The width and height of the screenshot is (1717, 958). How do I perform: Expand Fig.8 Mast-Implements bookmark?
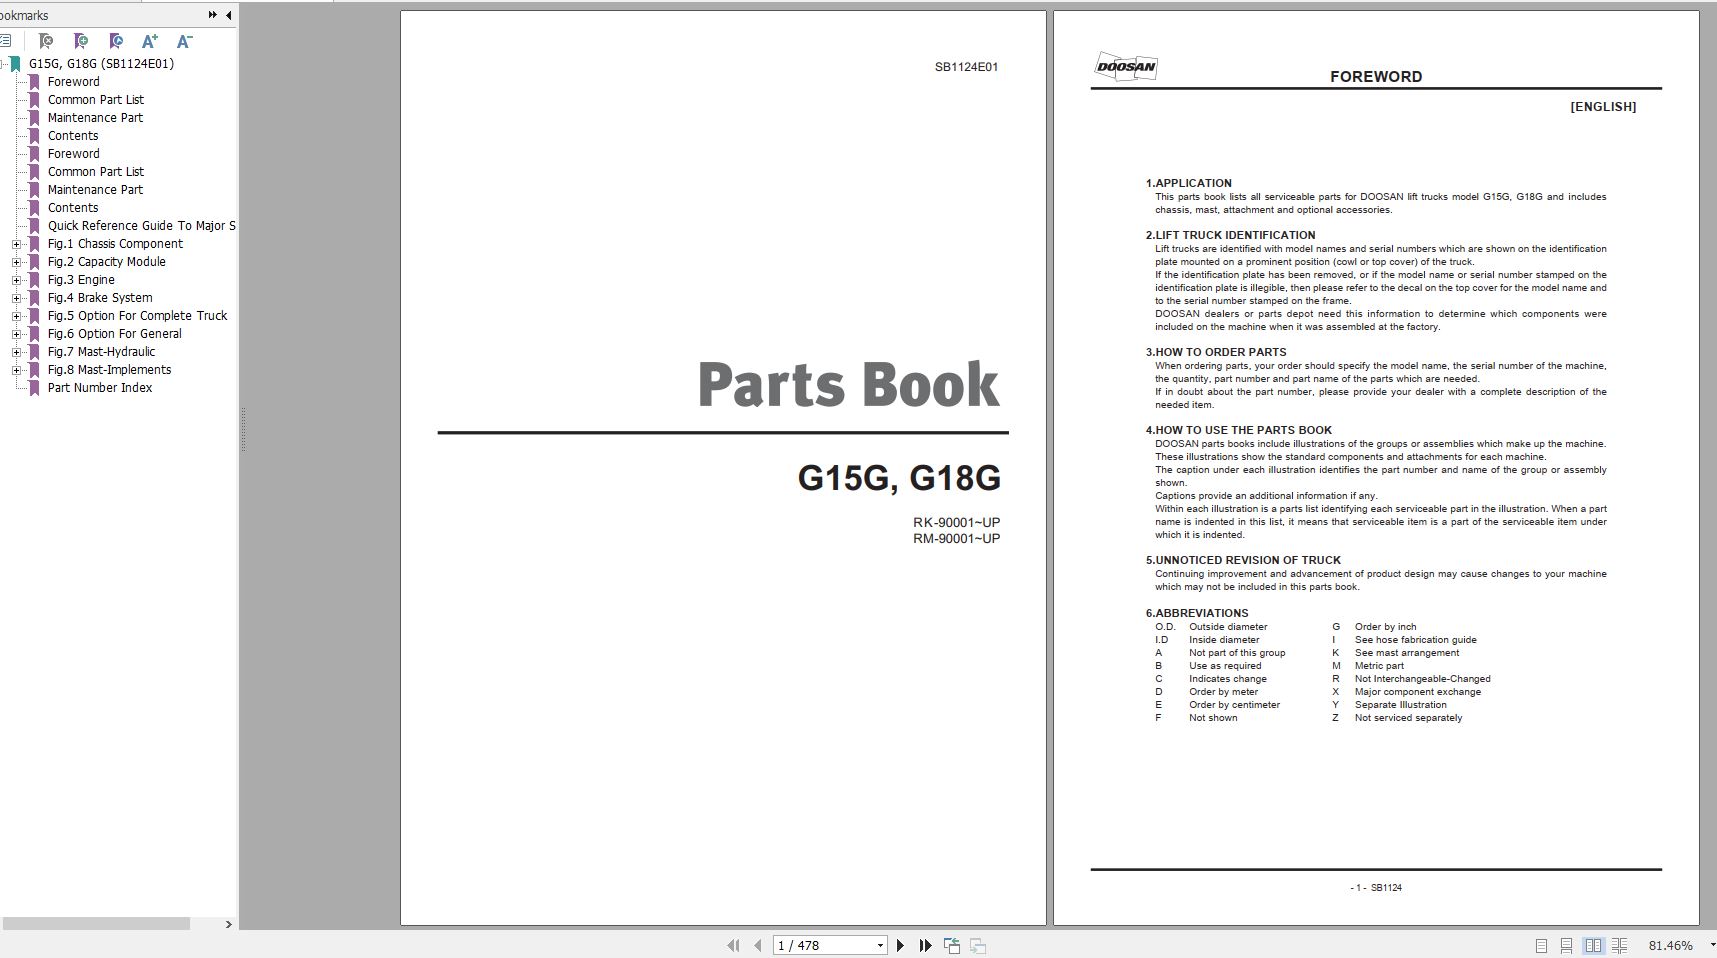tap(16, 370)
